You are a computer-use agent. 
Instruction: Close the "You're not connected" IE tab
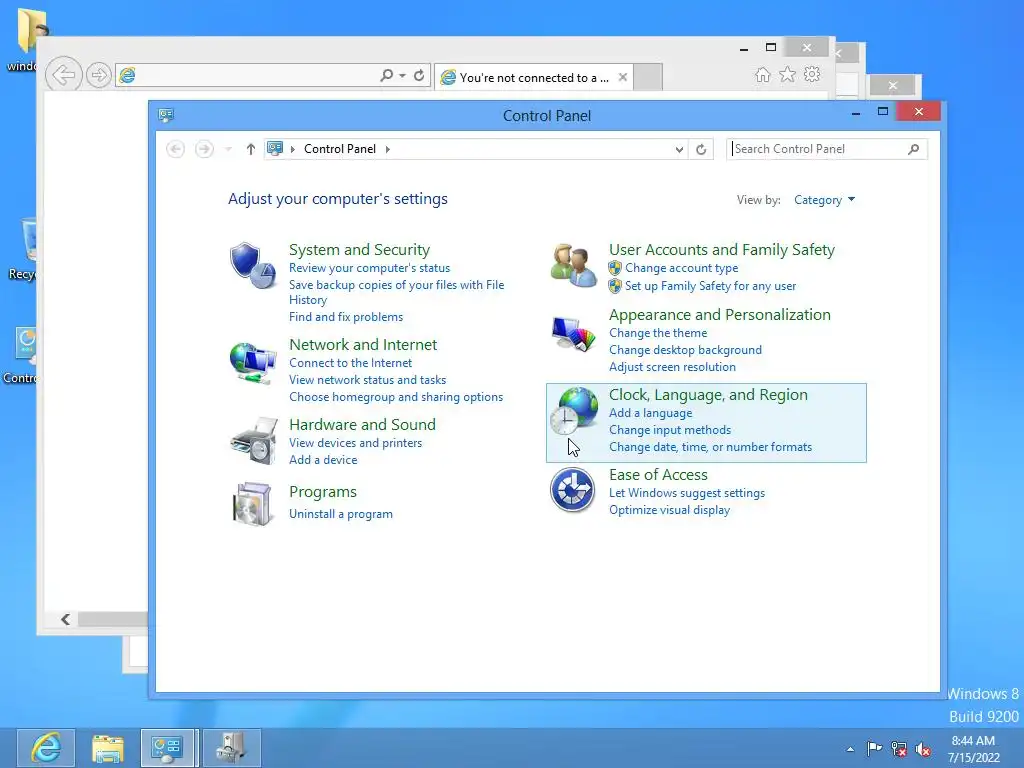pyautogui.click(x=622, y=77)
